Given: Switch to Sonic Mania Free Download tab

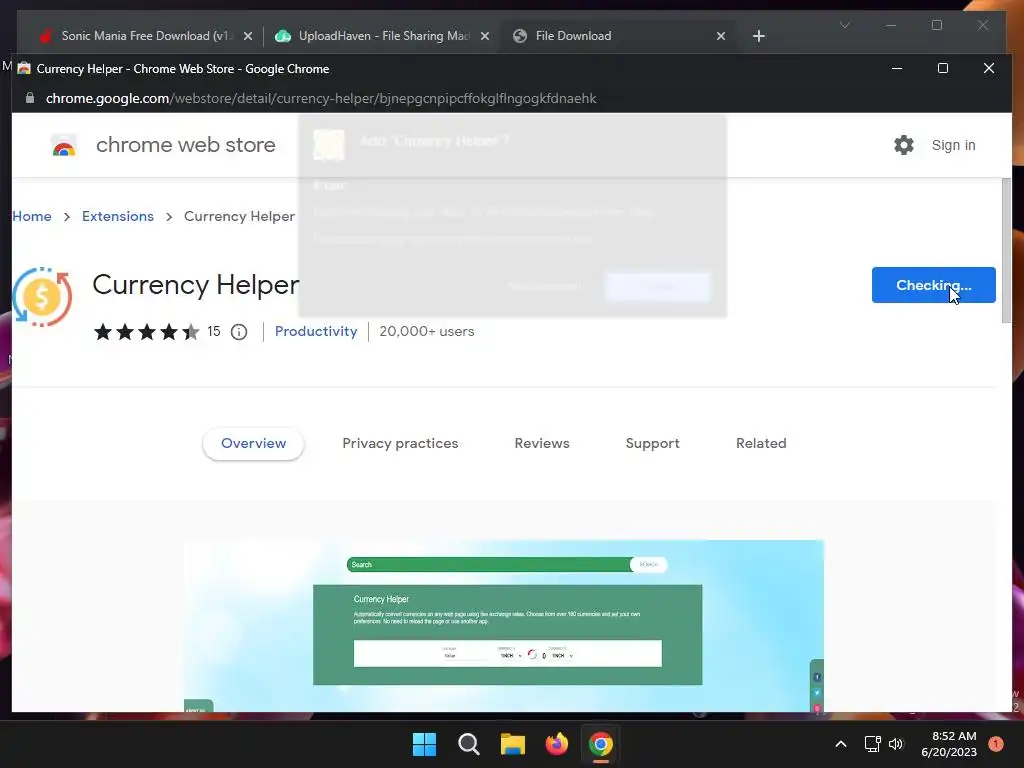Looking at the screenshot, I should point(146,36).
